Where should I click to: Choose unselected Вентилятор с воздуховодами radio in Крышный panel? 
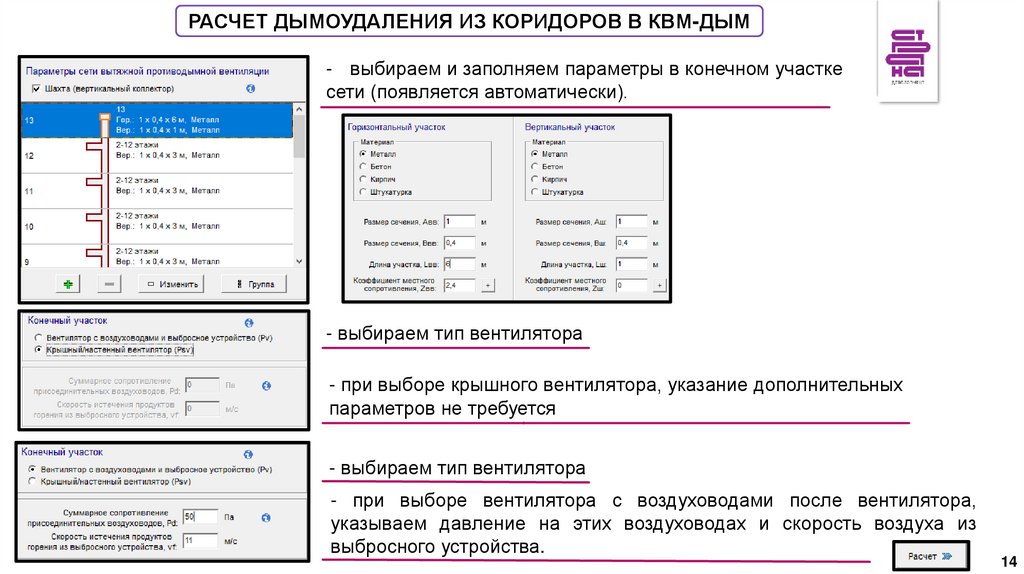pos(39,338)
